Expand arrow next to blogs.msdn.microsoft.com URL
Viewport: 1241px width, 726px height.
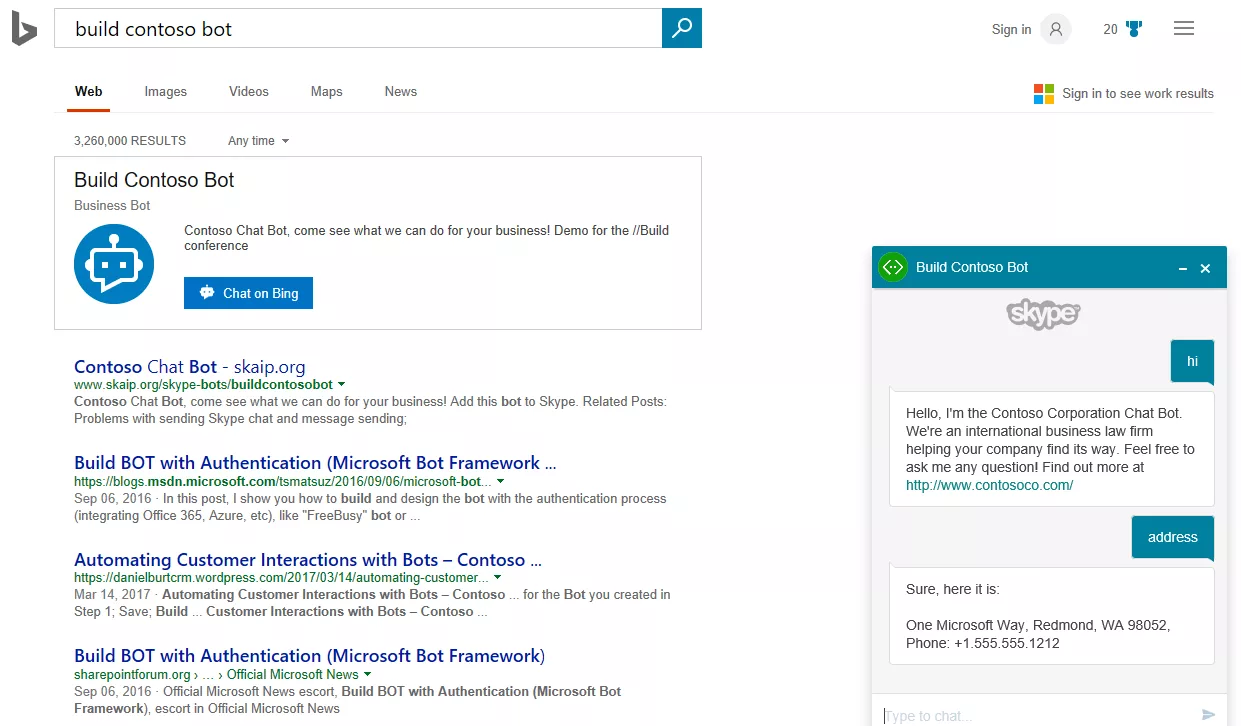coord(500,481)
